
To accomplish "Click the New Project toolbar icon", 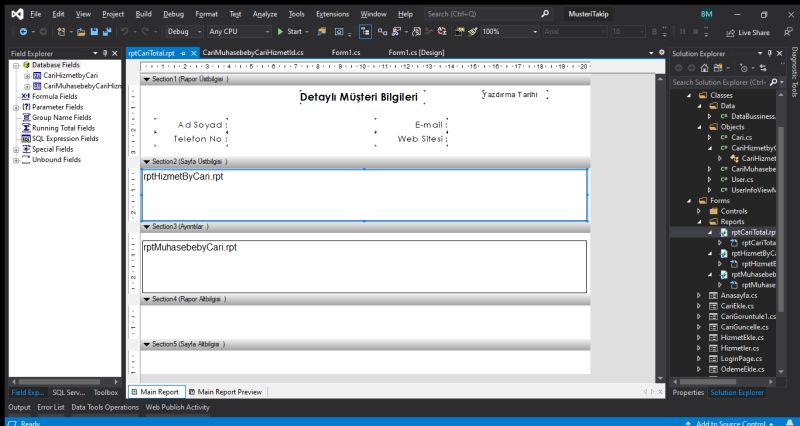I will (61, 32).
